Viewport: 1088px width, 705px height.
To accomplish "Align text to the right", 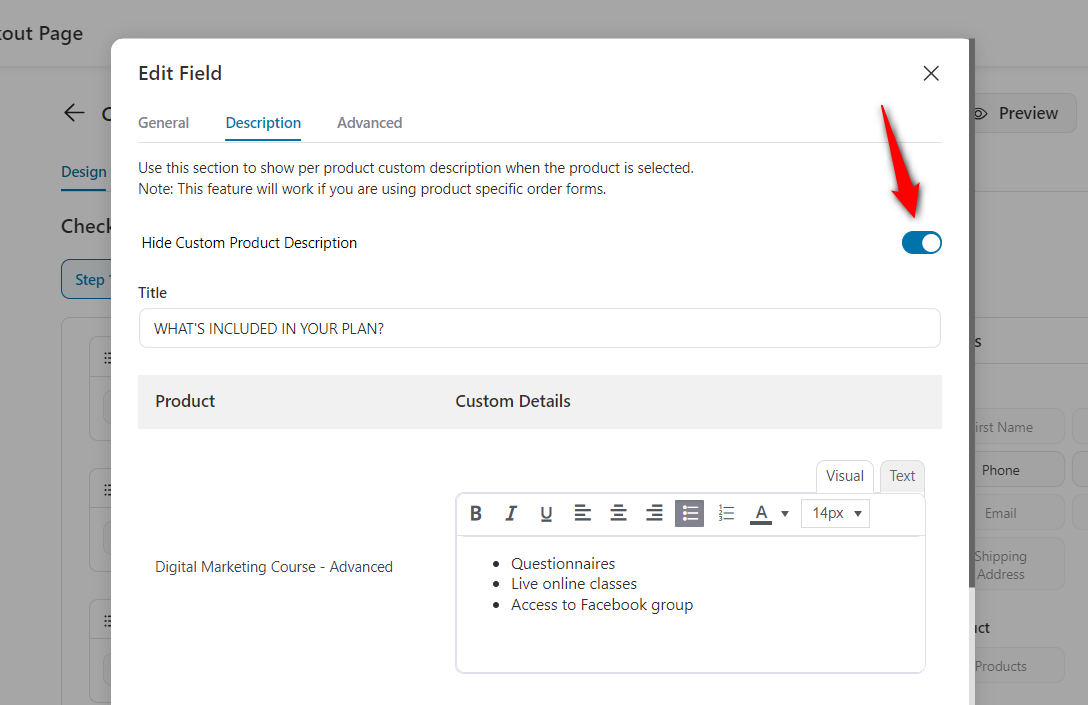I will pyautogui.click(x=653, y=513).
